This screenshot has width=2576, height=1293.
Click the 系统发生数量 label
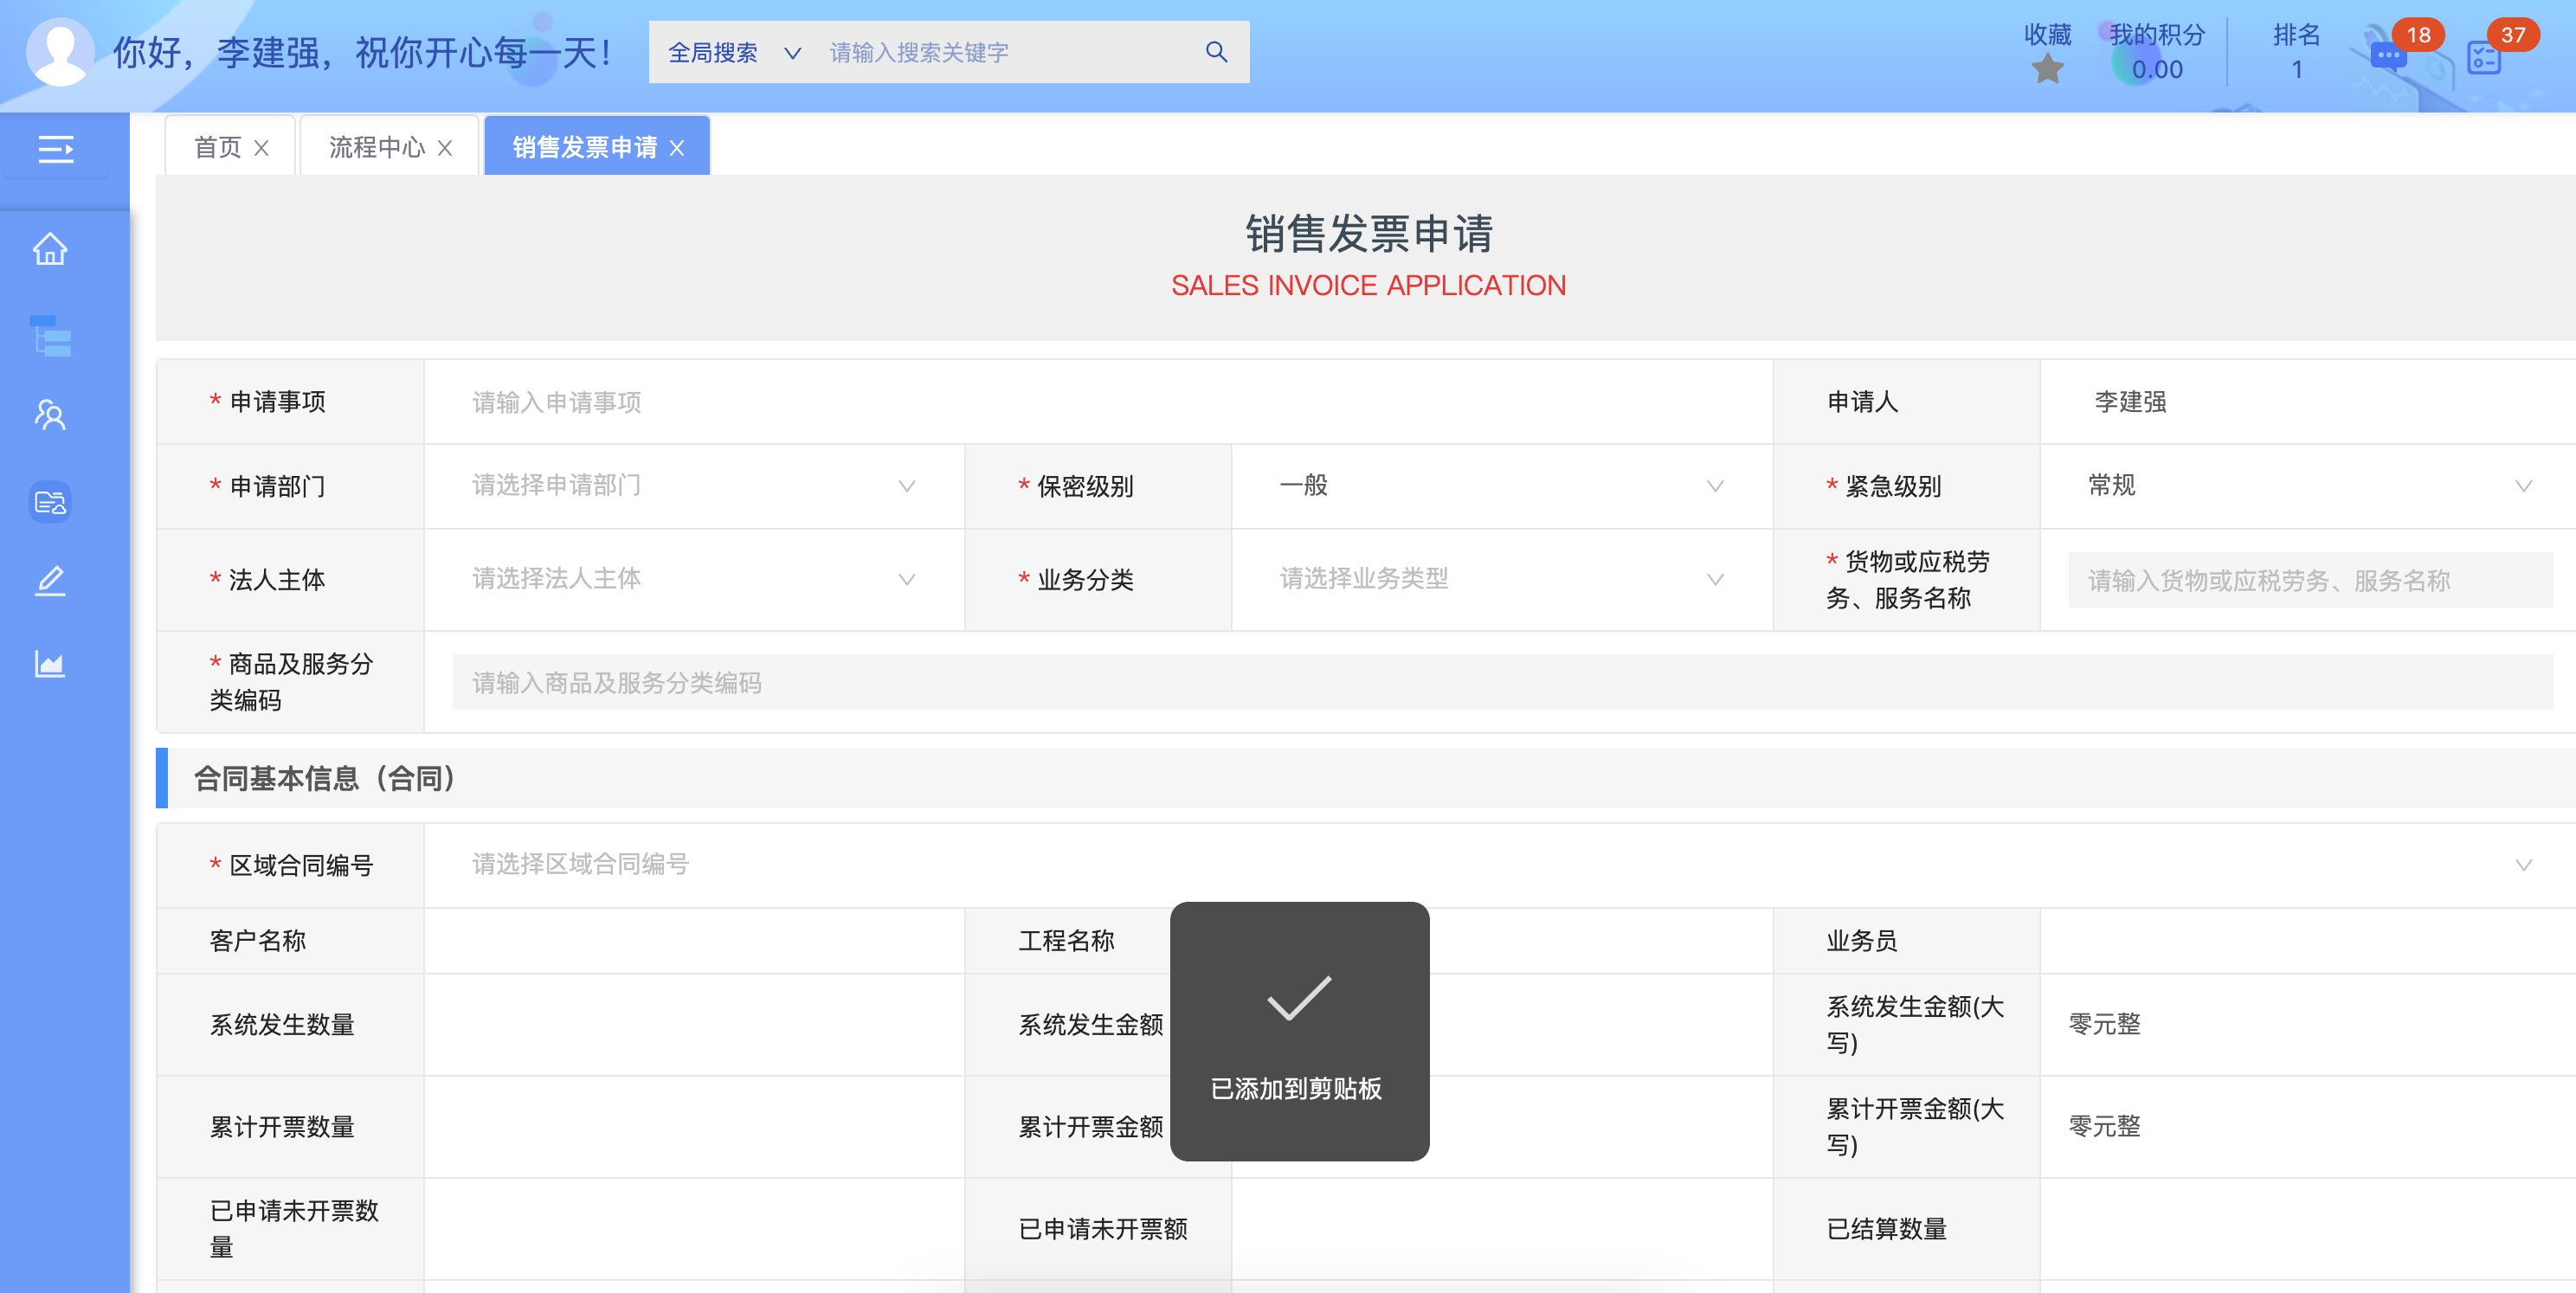[282, 1025]
